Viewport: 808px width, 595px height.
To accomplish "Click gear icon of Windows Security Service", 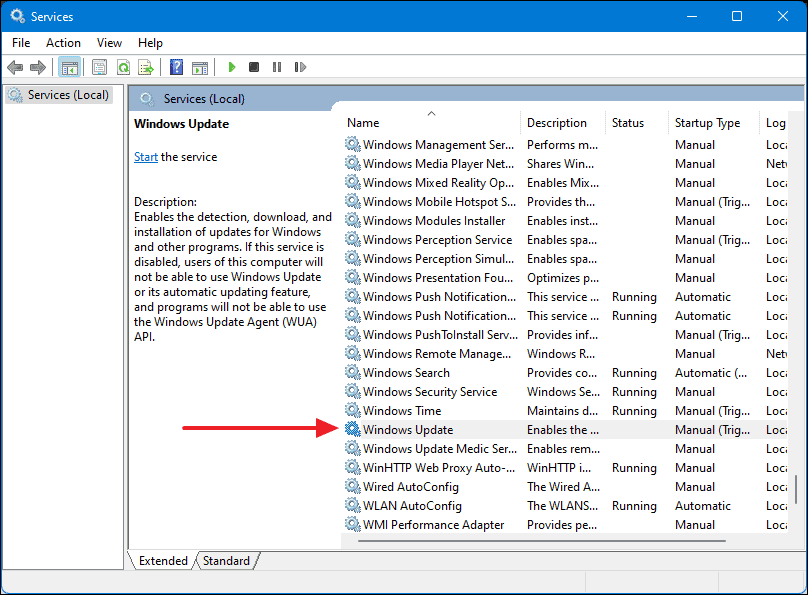I will [x=352, y=391].
